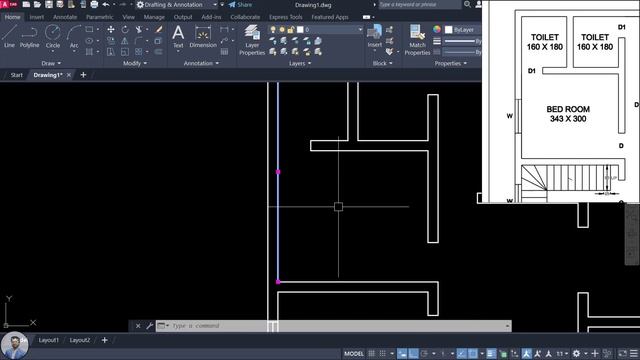The height and width of the screenshot is (360, 640).
Task: Expand the Modify panel
Action: pos(135,63)
